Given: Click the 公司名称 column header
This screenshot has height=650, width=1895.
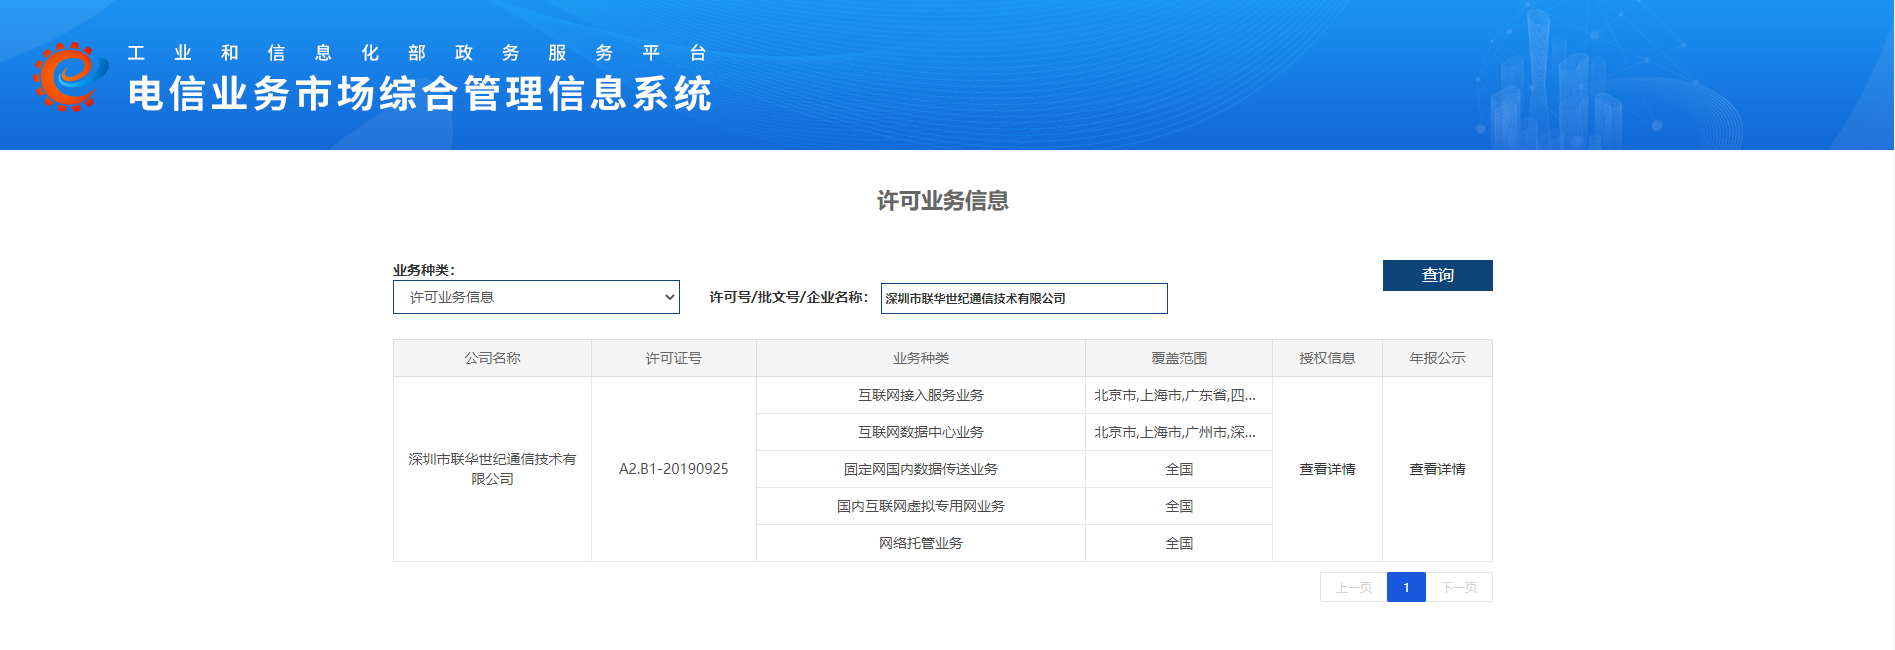Looking at the screenshot, I should point(492,358).
